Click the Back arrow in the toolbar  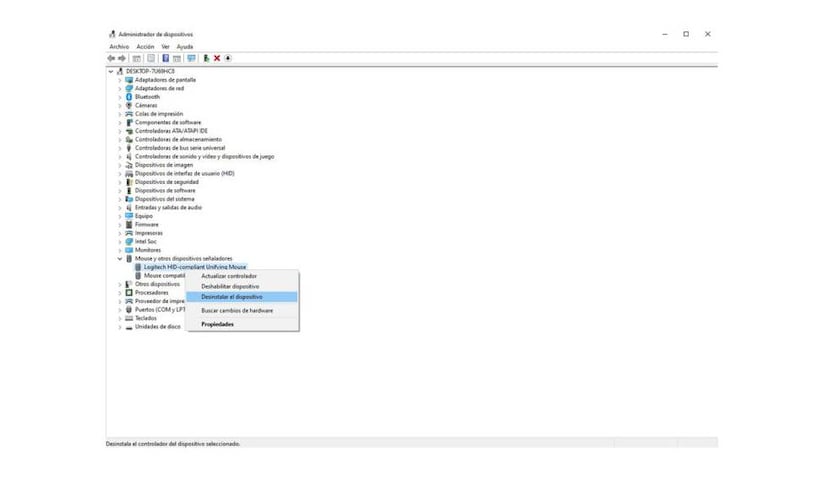[x=112, y=58]
